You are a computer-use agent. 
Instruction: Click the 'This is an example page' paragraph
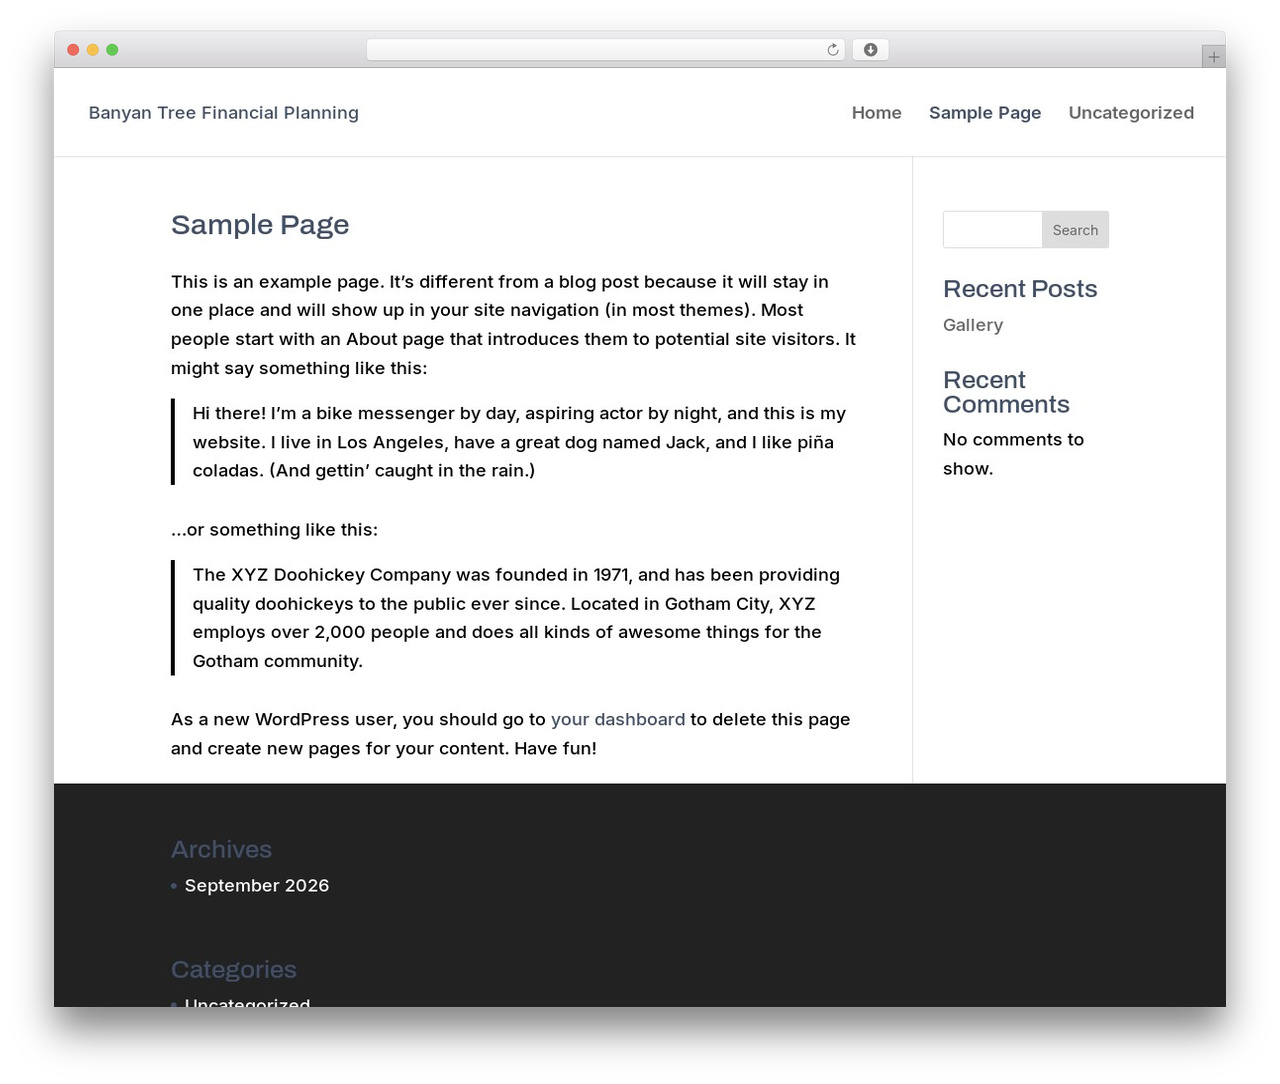(x=514, y=325)
